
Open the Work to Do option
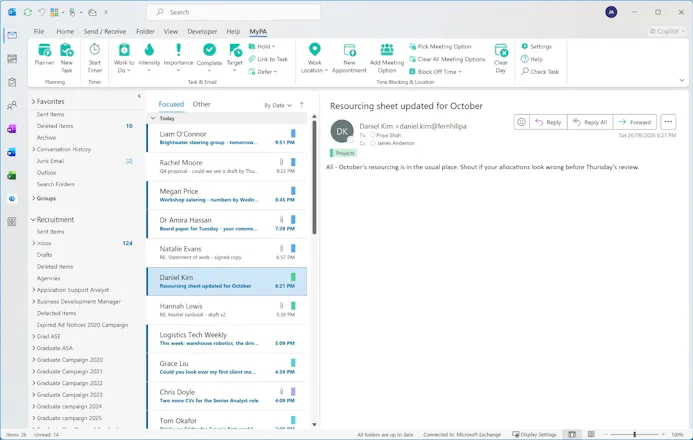(x=124, y=58)
